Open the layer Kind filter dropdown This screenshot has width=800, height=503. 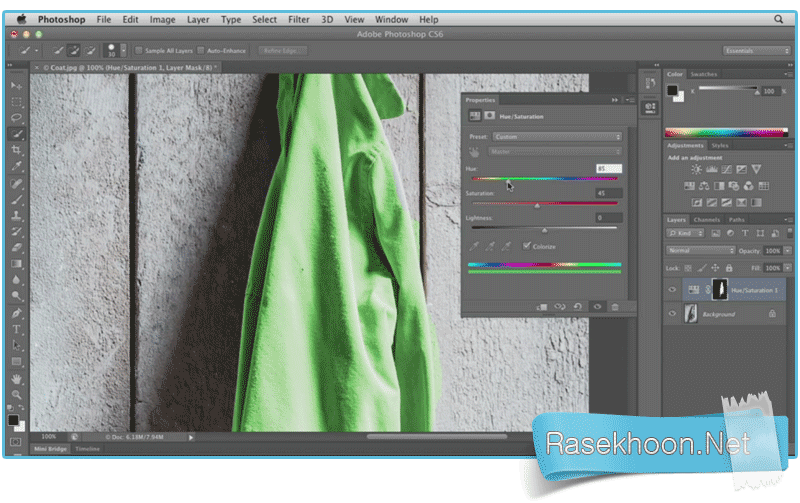point(685,233)
